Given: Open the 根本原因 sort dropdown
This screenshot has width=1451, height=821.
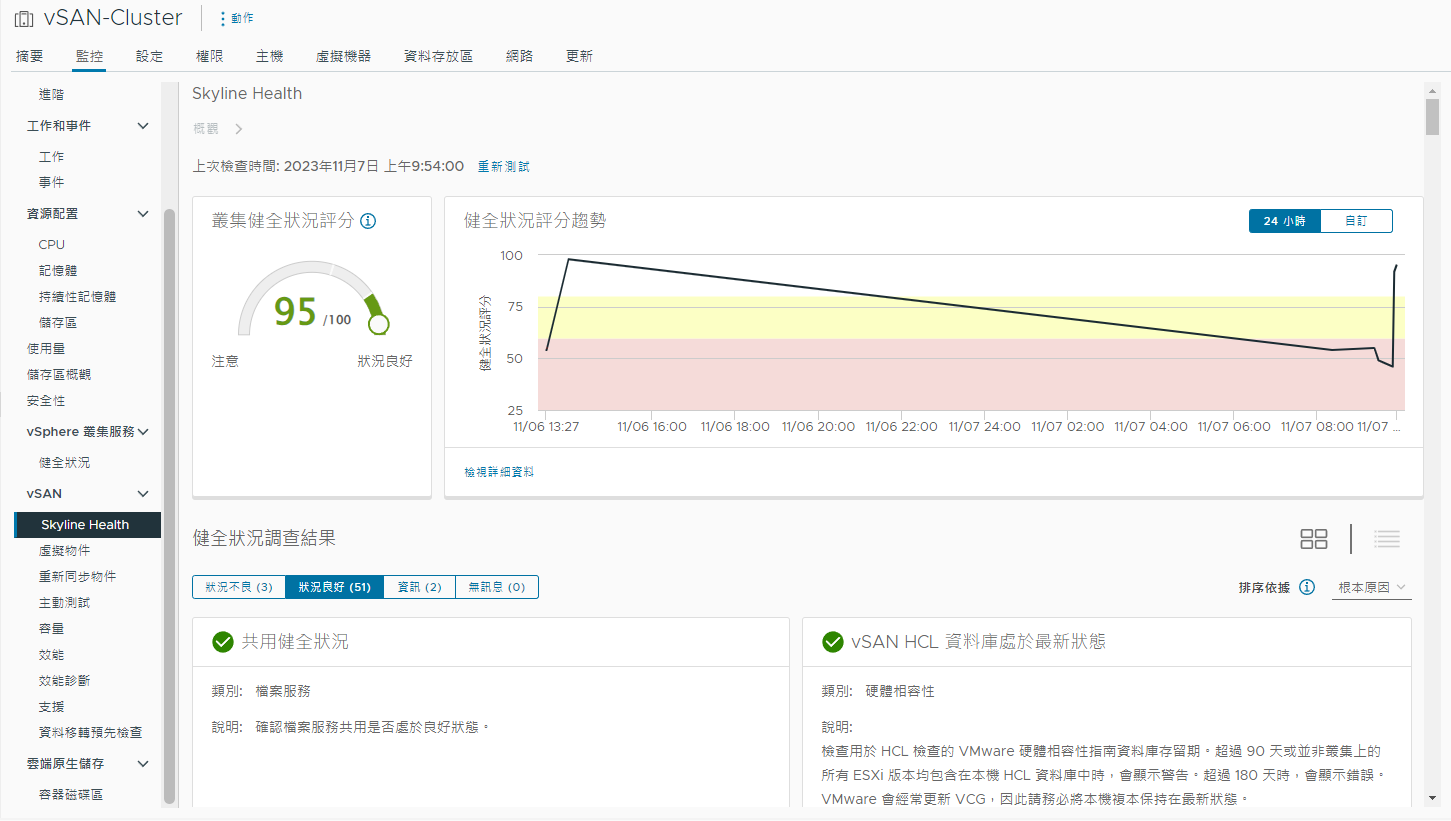Looking at the screenshot, I should coord(1372,587).
